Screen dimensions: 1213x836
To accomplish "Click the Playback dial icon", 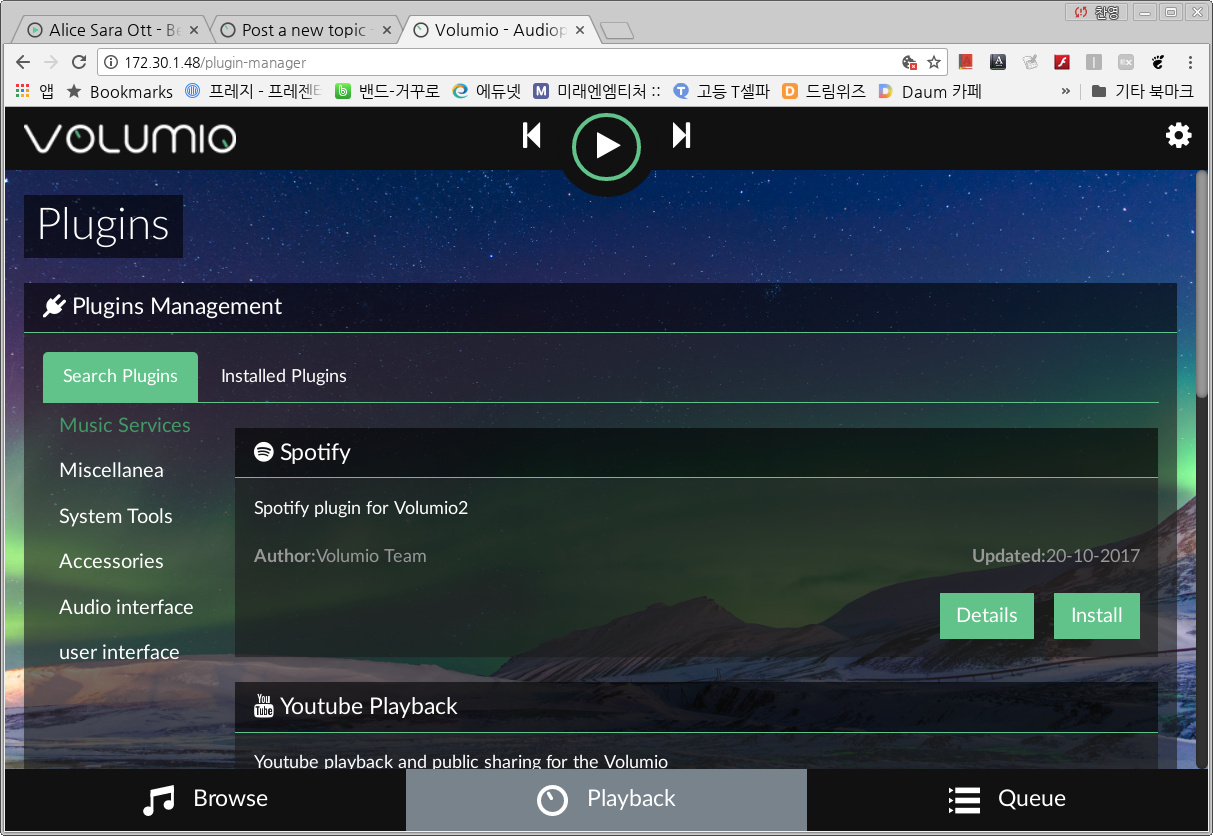I will tap(552, 800).
